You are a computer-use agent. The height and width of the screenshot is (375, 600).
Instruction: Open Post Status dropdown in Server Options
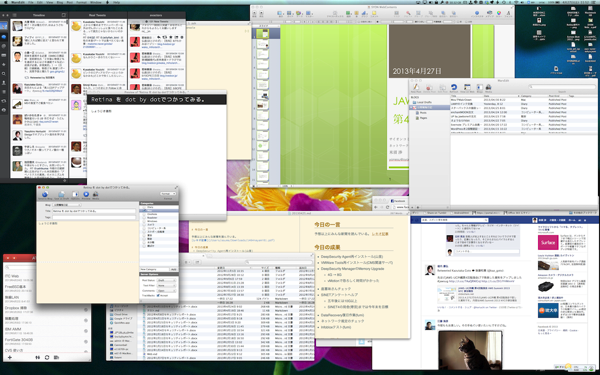(166, 280)
